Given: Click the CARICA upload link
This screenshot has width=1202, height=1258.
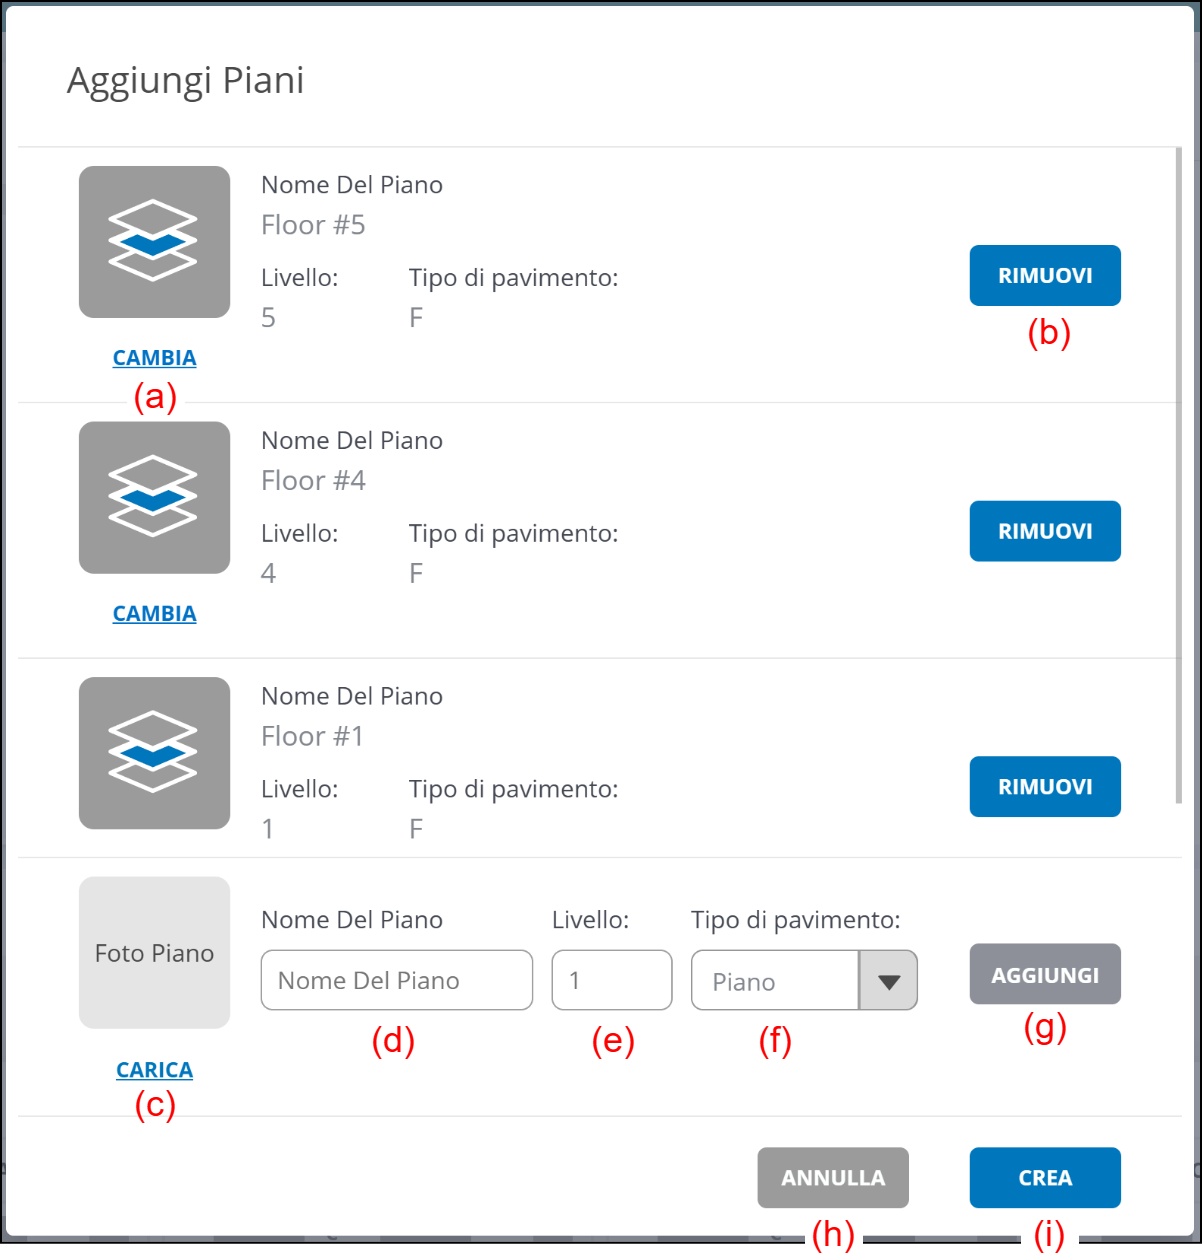Looking at the screenshot, I should [154, 1070].
